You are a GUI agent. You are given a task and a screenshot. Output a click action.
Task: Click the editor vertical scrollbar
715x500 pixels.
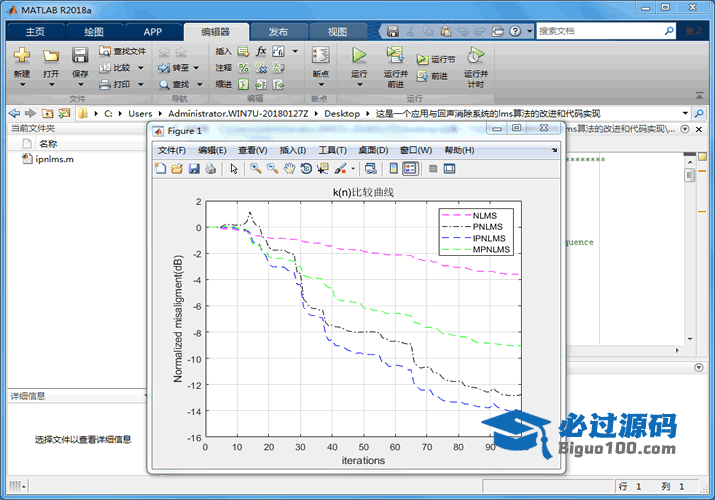(690, 249)
